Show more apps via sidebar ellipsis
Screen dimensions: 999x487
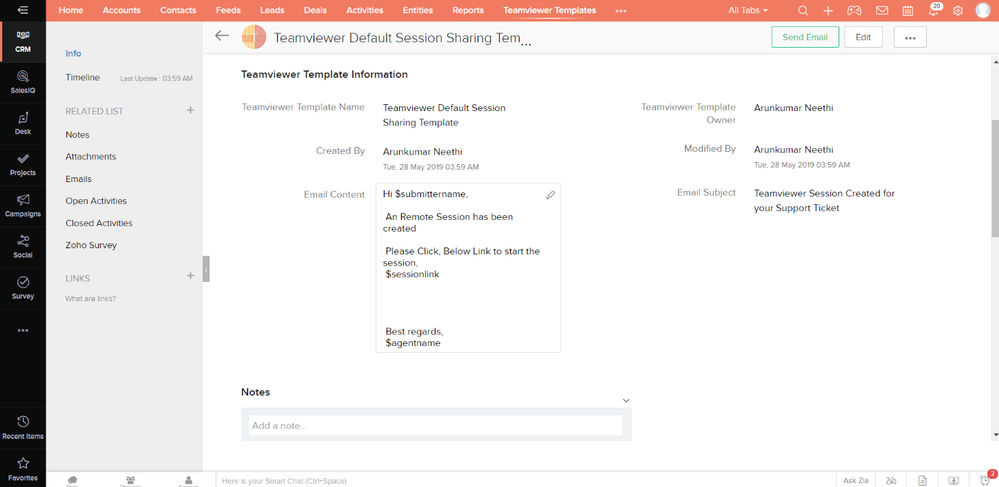[23, 330]
